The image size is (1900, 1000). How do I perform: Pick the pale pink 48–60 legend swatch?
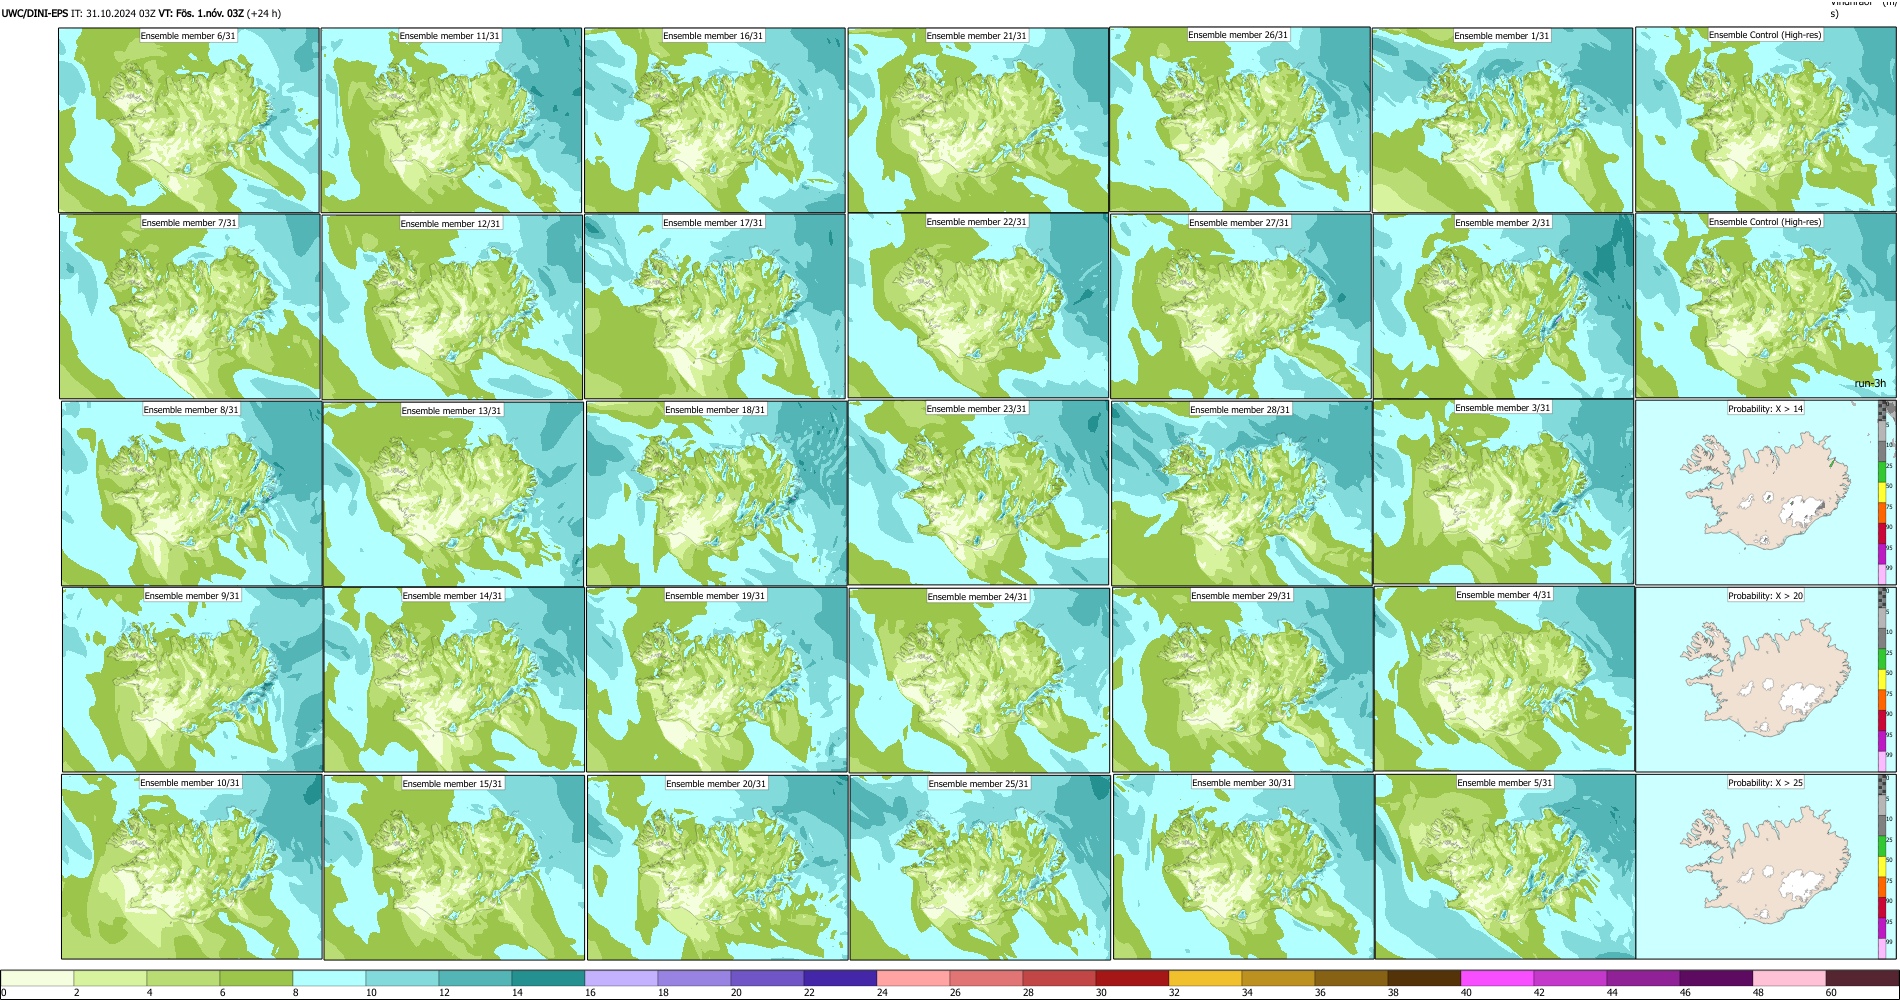[x=1789, y=978]
